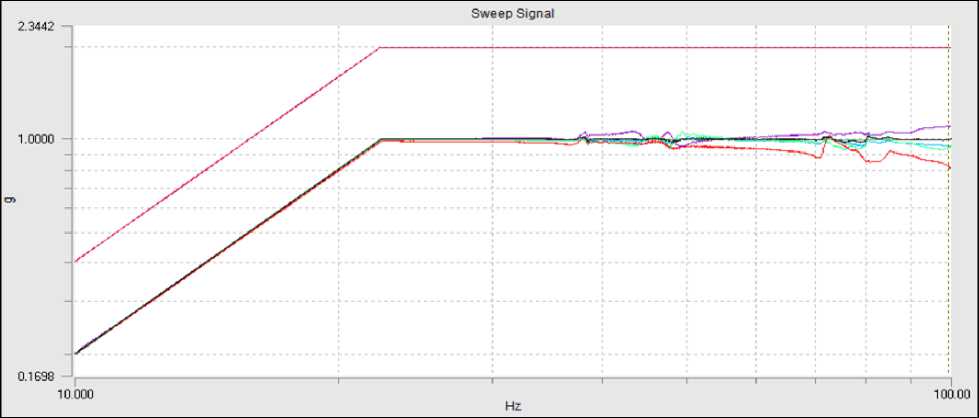
Task: Select the 100.00 x-axis end value
Action: point(950,394)
